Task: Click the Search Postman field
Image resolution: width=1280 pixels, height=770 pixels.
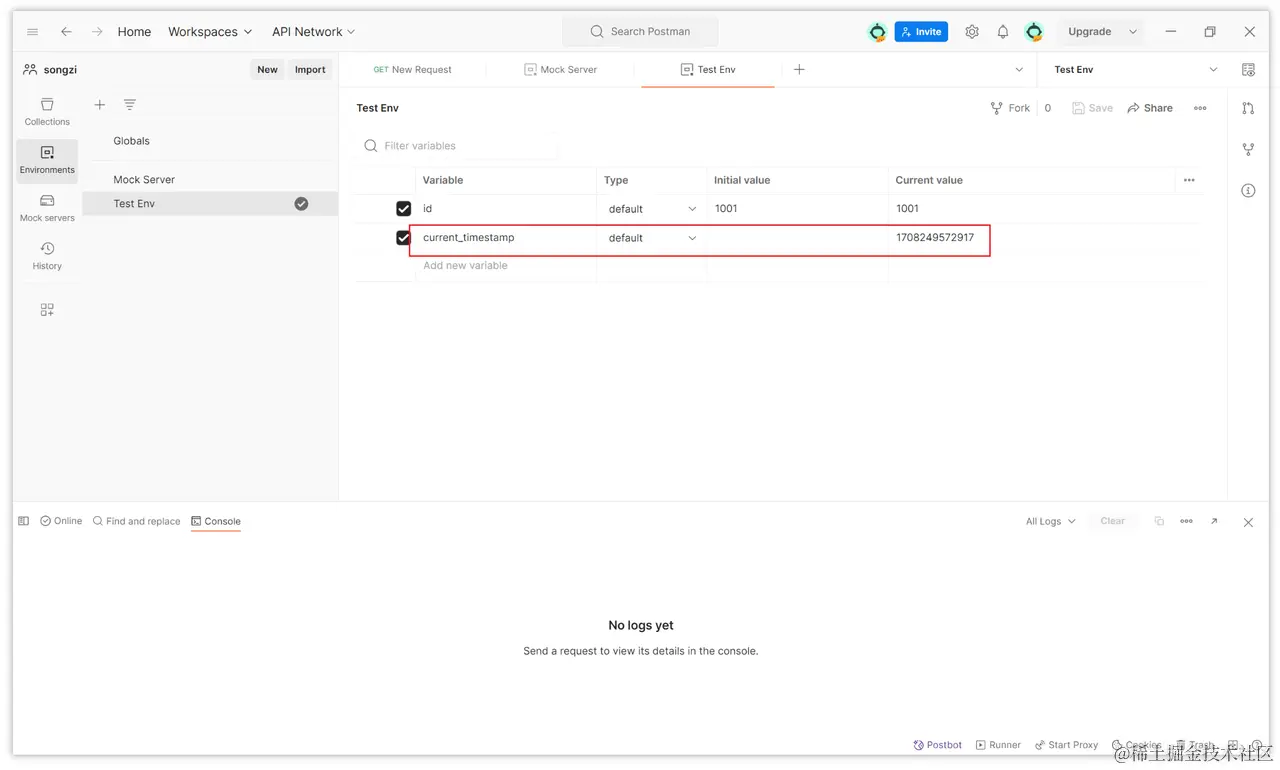Action: (x=640, y=32)
